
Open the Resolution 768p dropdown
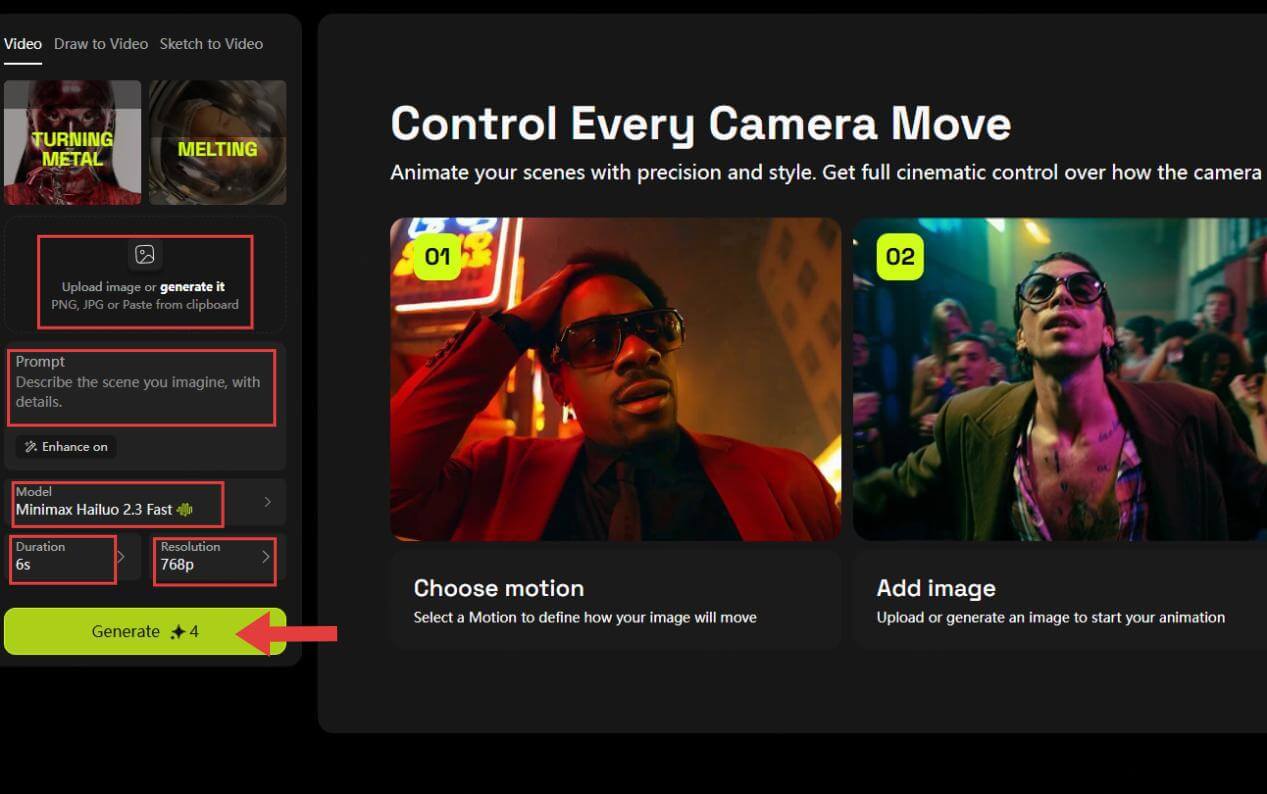click(x=215, y=557)
